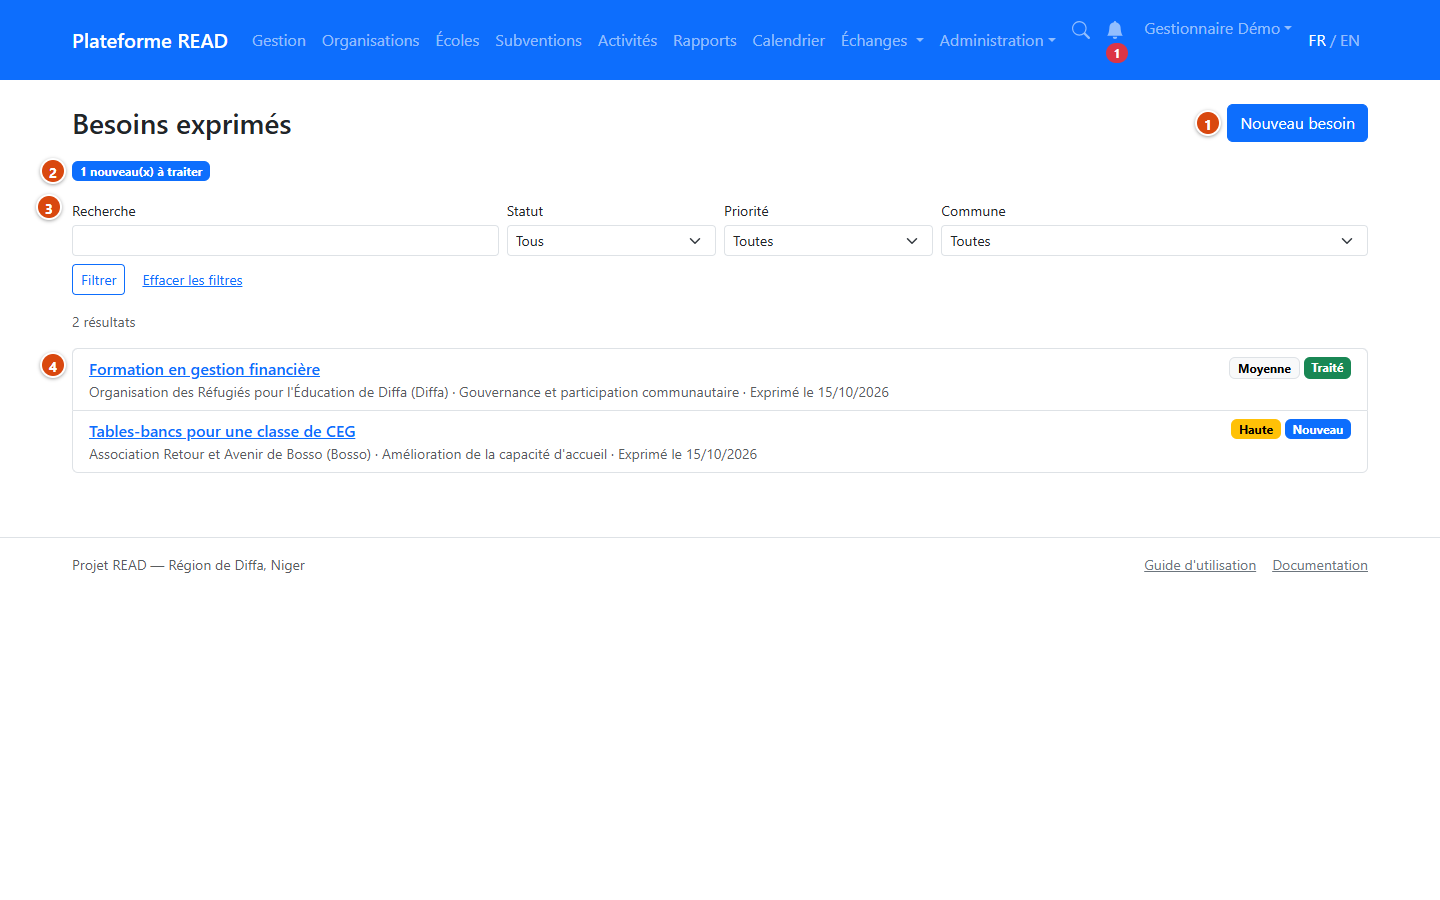The image size is (1440, 900).
Task: Open the notifications bell
Action: pyautogui.click(x=1115, y=30)
